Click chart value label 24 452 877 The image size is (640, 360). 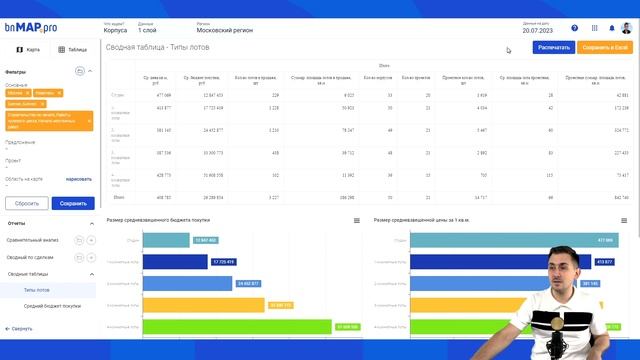(248, 283)
